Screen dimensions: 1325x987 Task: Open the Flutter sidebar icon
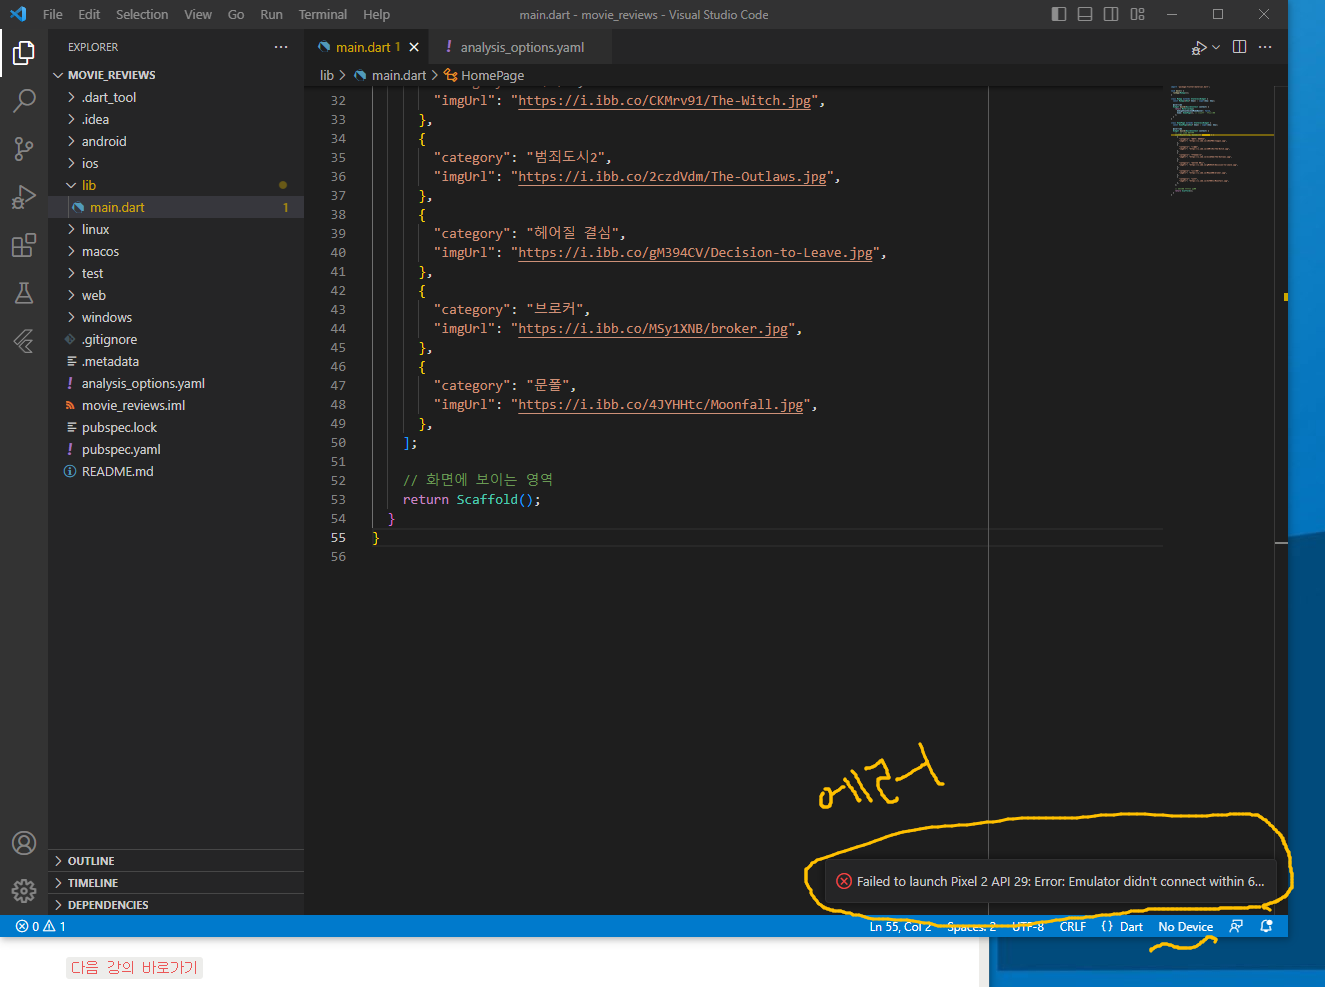click(24, 341)
